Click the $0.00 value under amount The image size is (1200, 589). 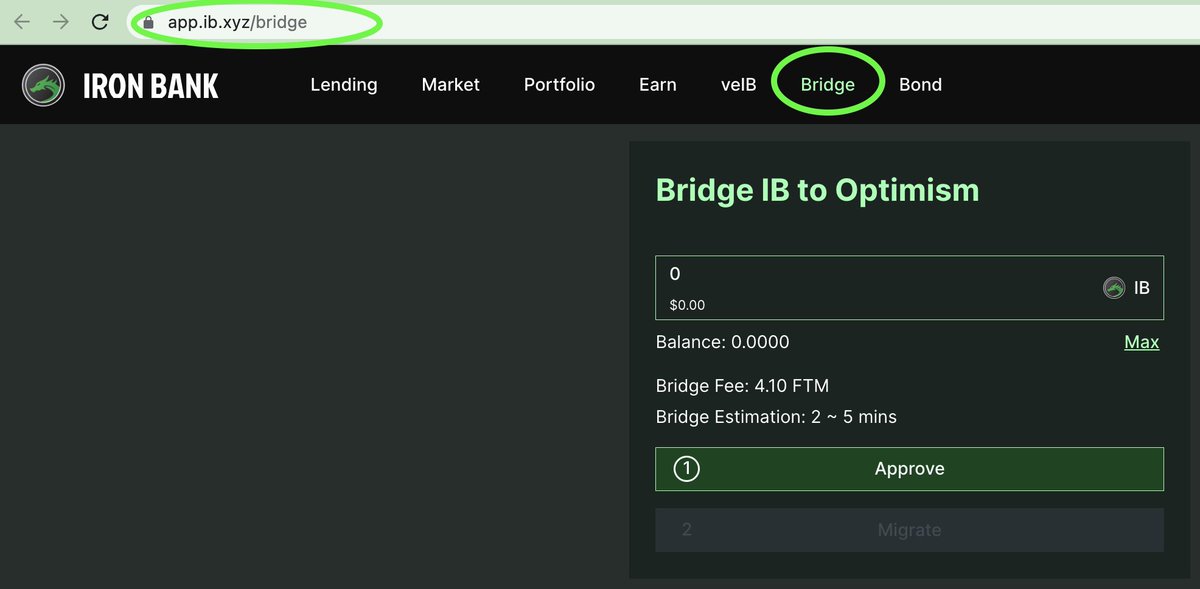click(x=687, y=305)
